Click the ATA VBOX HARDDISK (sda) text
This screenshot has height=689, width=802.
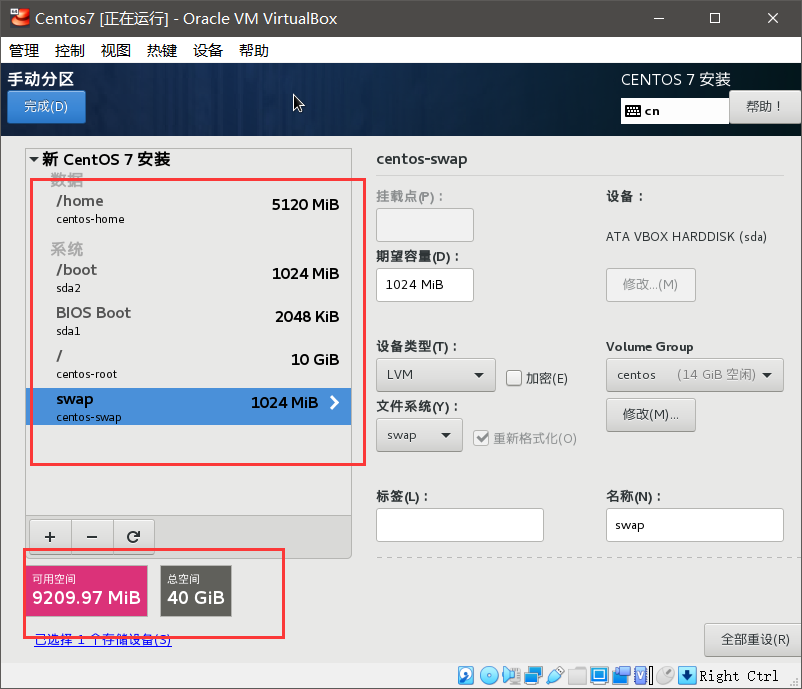686,237
